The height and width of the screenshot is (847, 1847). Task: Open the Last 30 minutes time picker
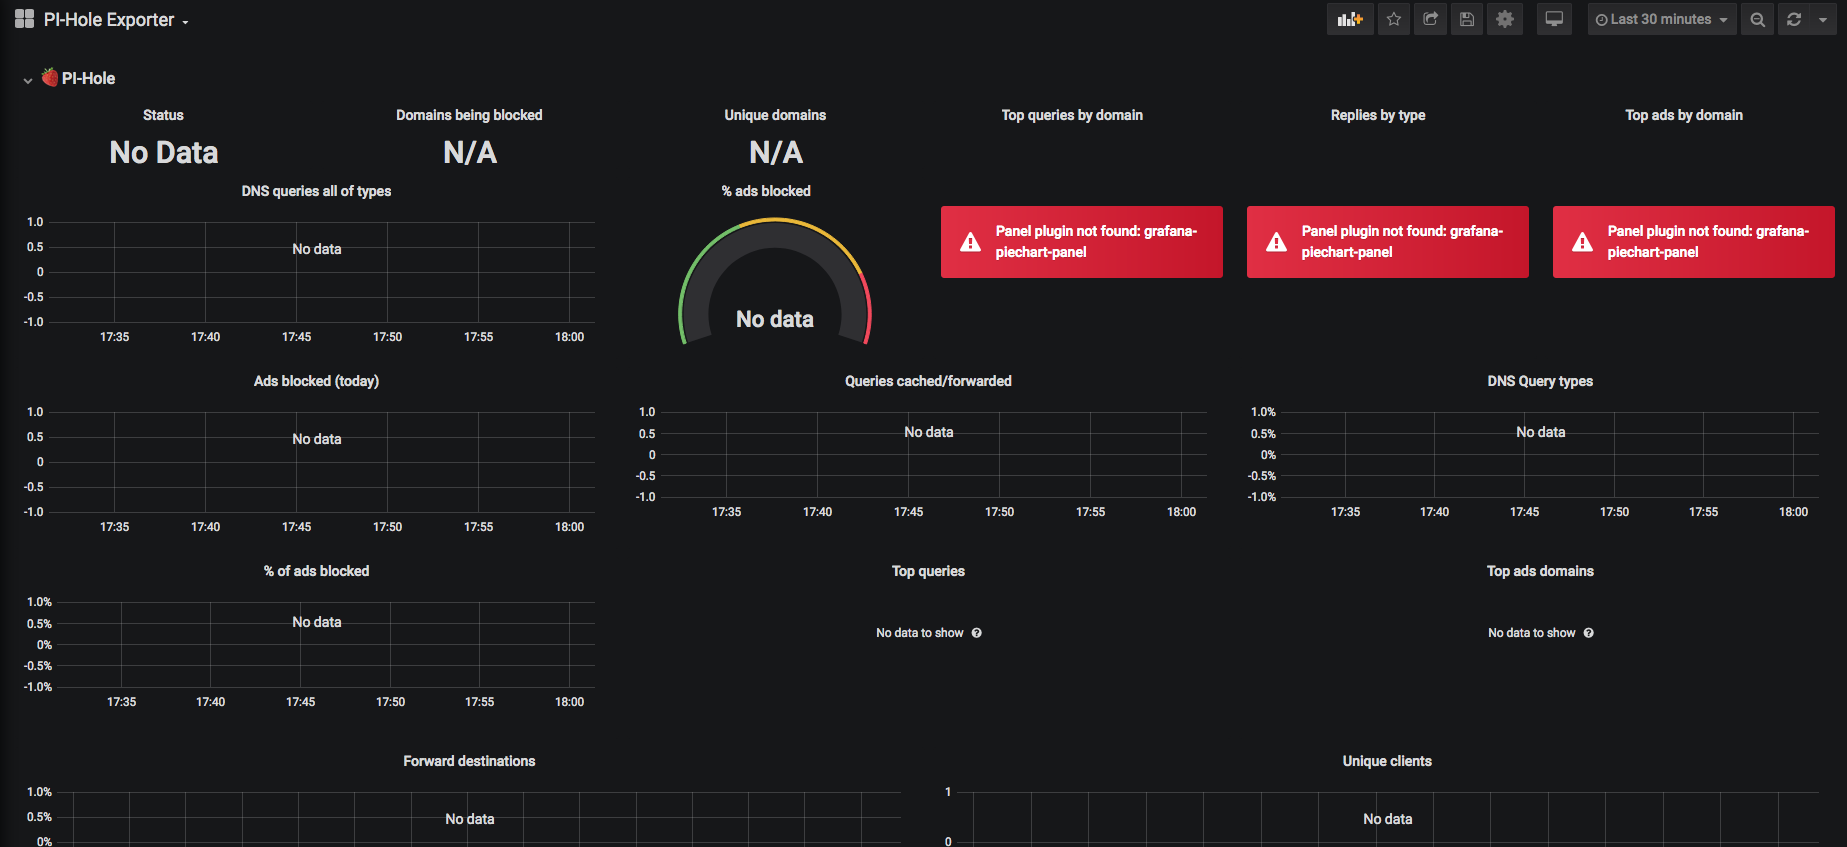[x=1662, y=19]
